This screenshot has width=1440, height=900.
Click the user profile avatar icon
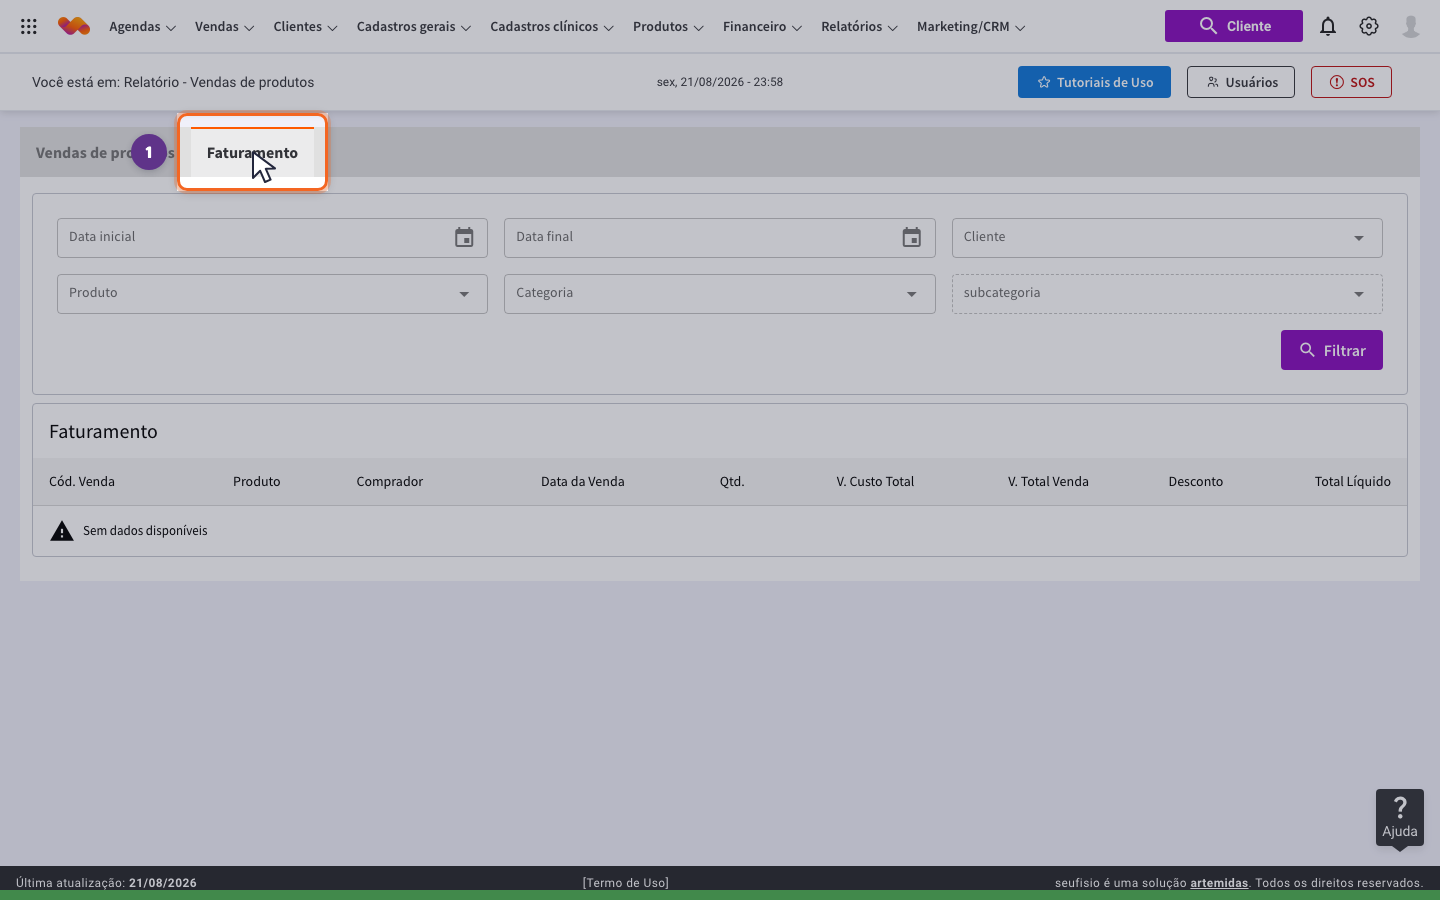click(x=1411, y=27)
